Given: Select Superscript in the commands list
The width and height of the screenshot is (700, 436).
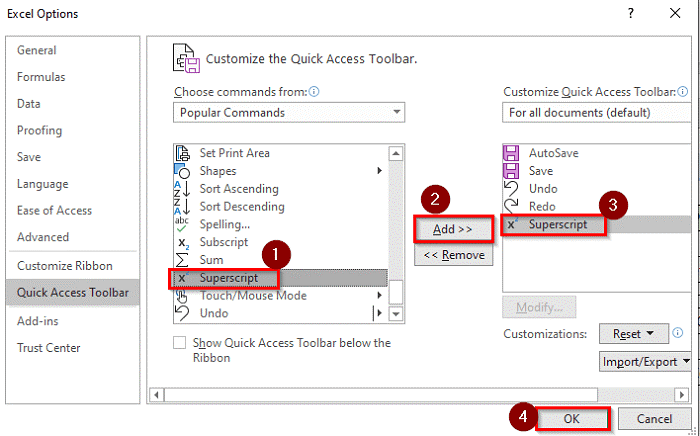Looking at the screenshot, I should (281, 278).
